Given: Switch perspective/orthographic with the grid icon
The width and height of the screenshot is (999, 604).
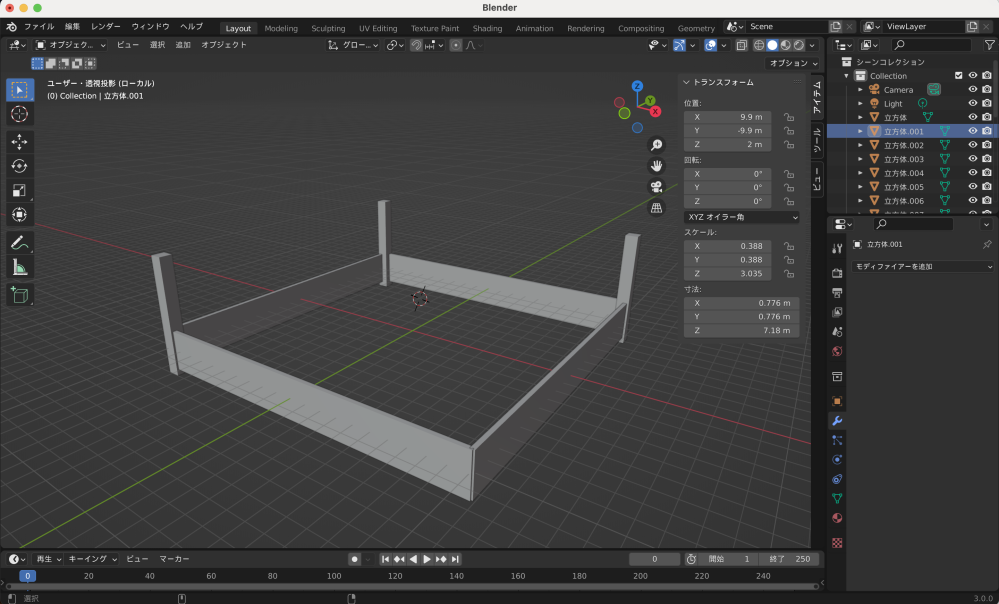Looking at the screenshot, I should pyautogui.click(x=656, y=208).
